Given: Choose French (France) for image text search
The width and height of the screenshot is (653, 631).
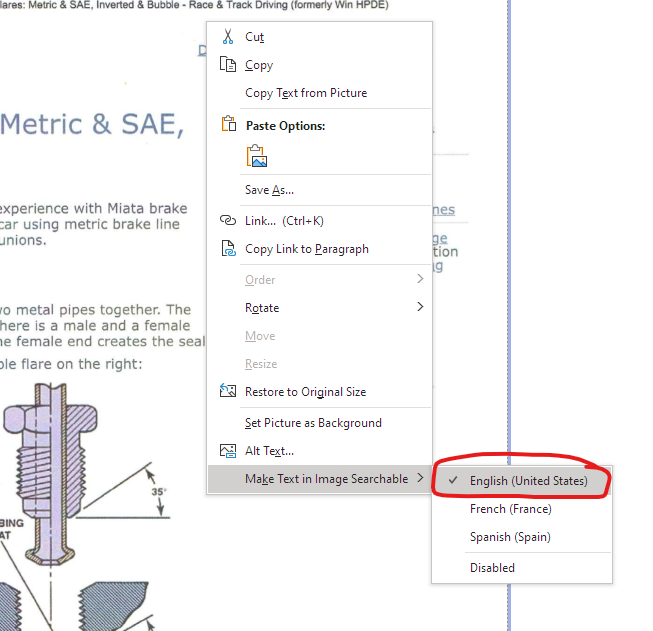Looking at the screenshot, I should point(510,509).
